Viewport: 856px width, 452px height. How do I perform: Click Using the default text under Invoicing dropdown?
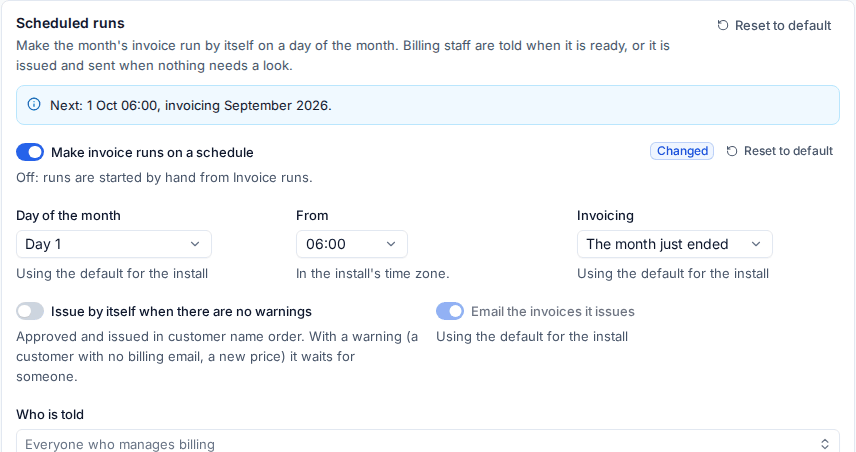[x=673, y=273]
